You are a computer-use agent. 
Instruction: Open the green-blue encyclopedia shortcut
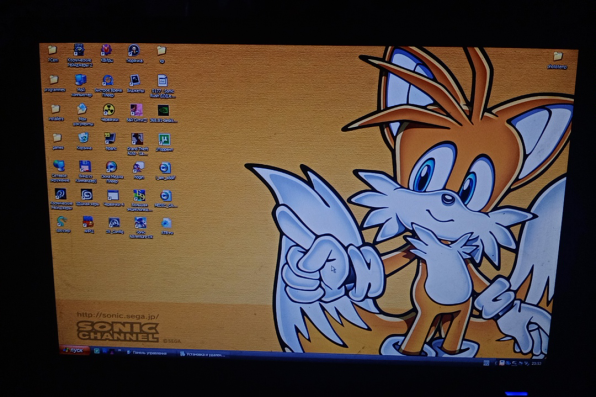pos(139,200)
